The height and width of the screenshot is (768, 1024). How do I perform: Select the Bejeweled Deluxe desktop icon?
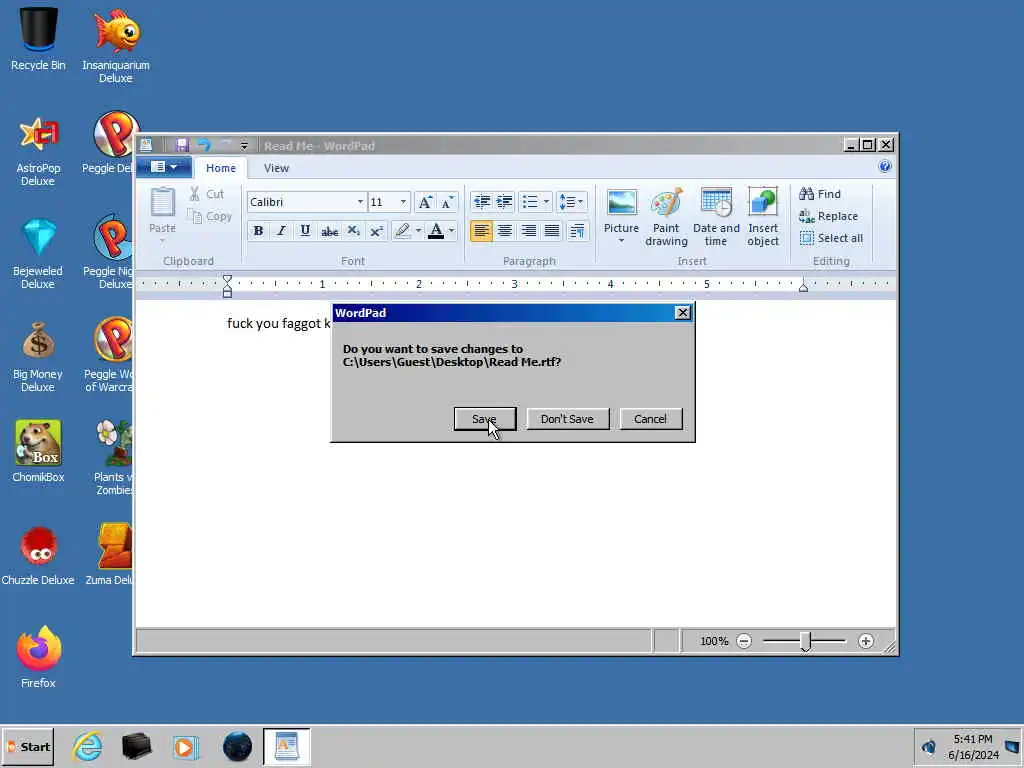point(38,253)
